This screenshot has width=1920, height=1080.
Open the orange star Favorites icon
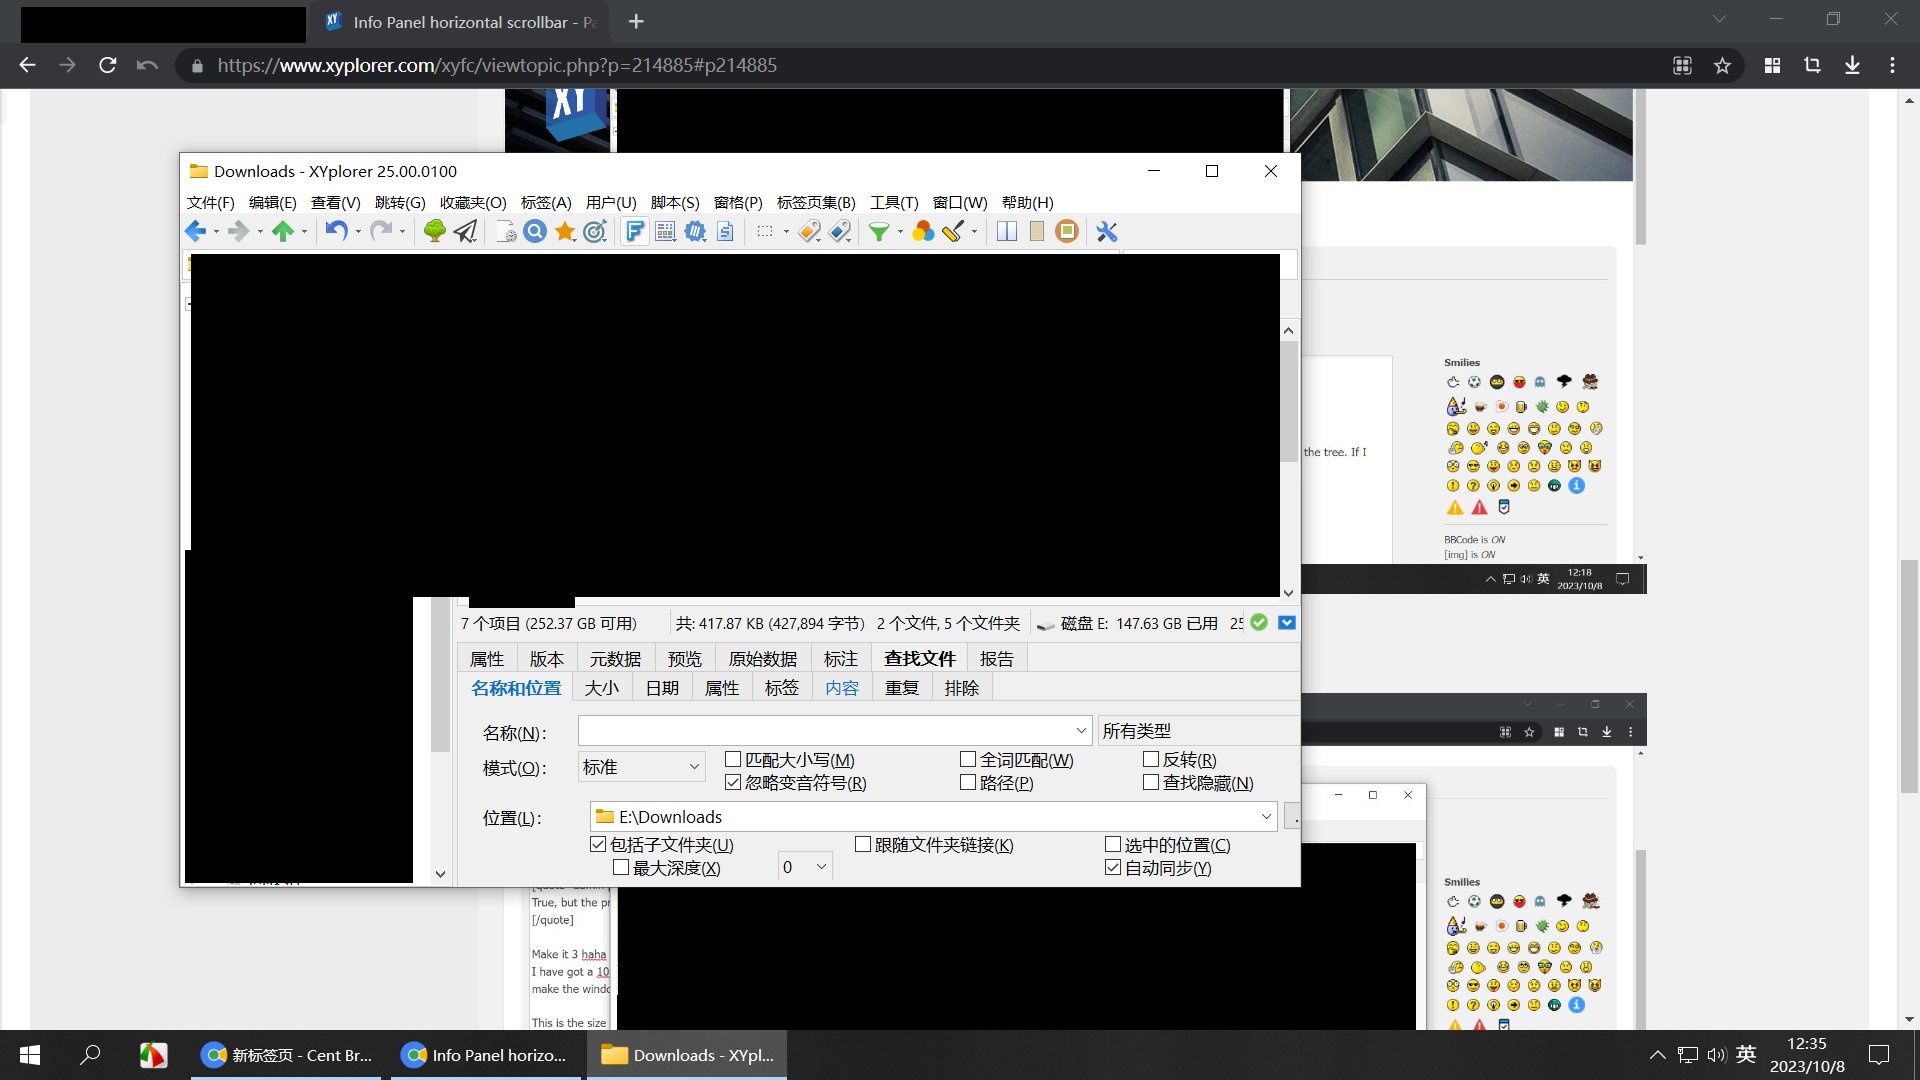click(x=565, y=232)
